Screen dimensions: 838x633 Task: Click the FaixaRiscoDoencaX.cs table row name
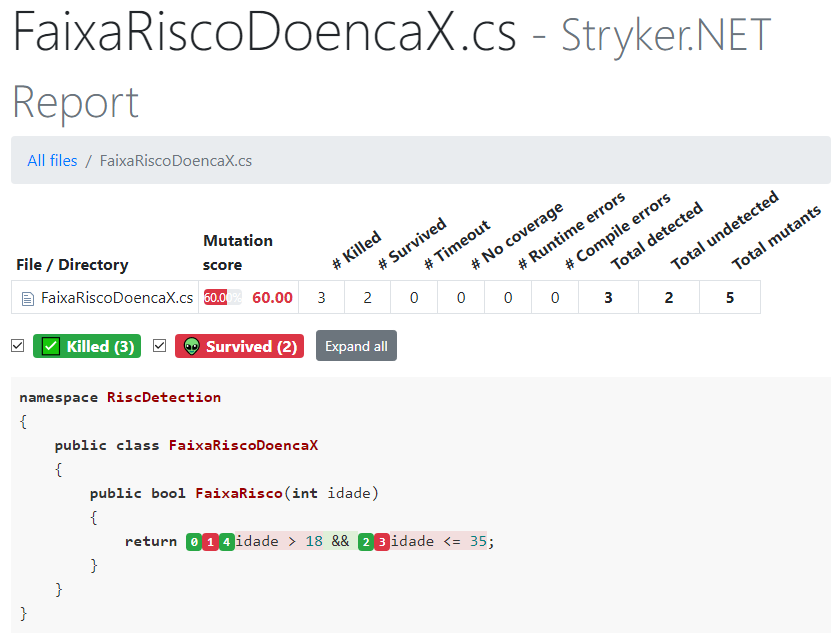[117, 298]
